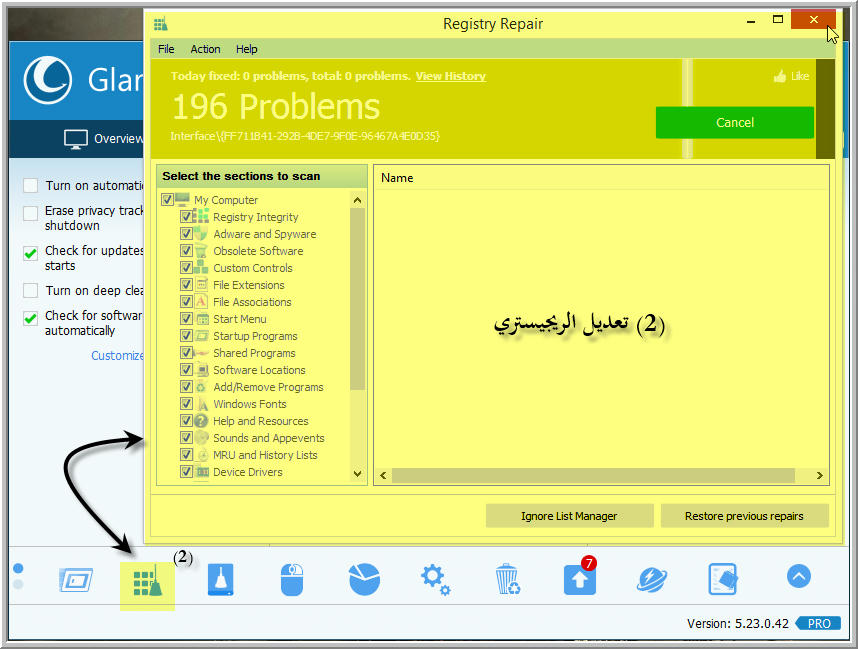
Task: Click Restore previous repairs button
Action: (744, 515)
